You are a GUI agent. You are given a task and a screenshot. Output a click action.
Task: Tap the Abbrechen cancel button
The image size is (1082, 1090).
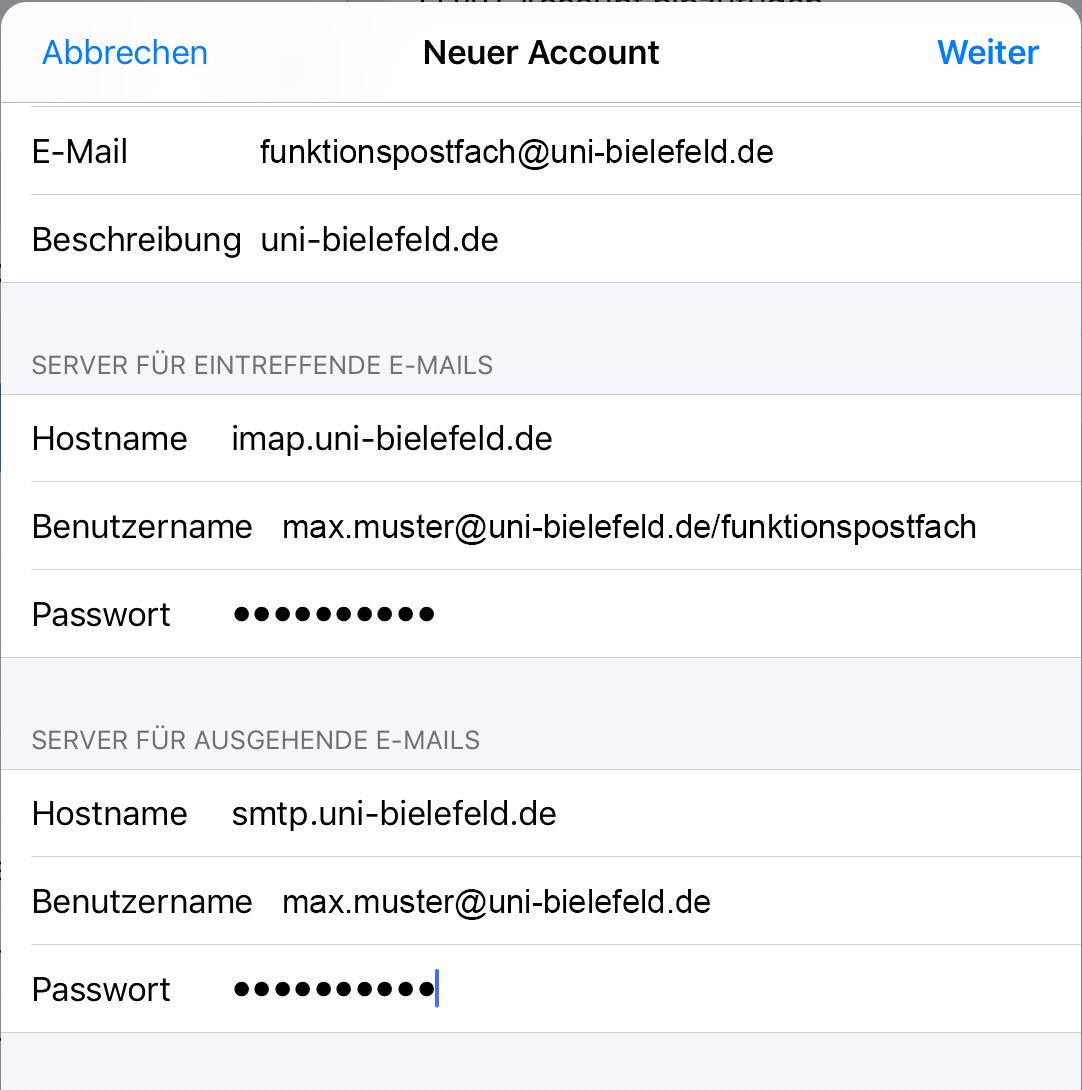125,53
